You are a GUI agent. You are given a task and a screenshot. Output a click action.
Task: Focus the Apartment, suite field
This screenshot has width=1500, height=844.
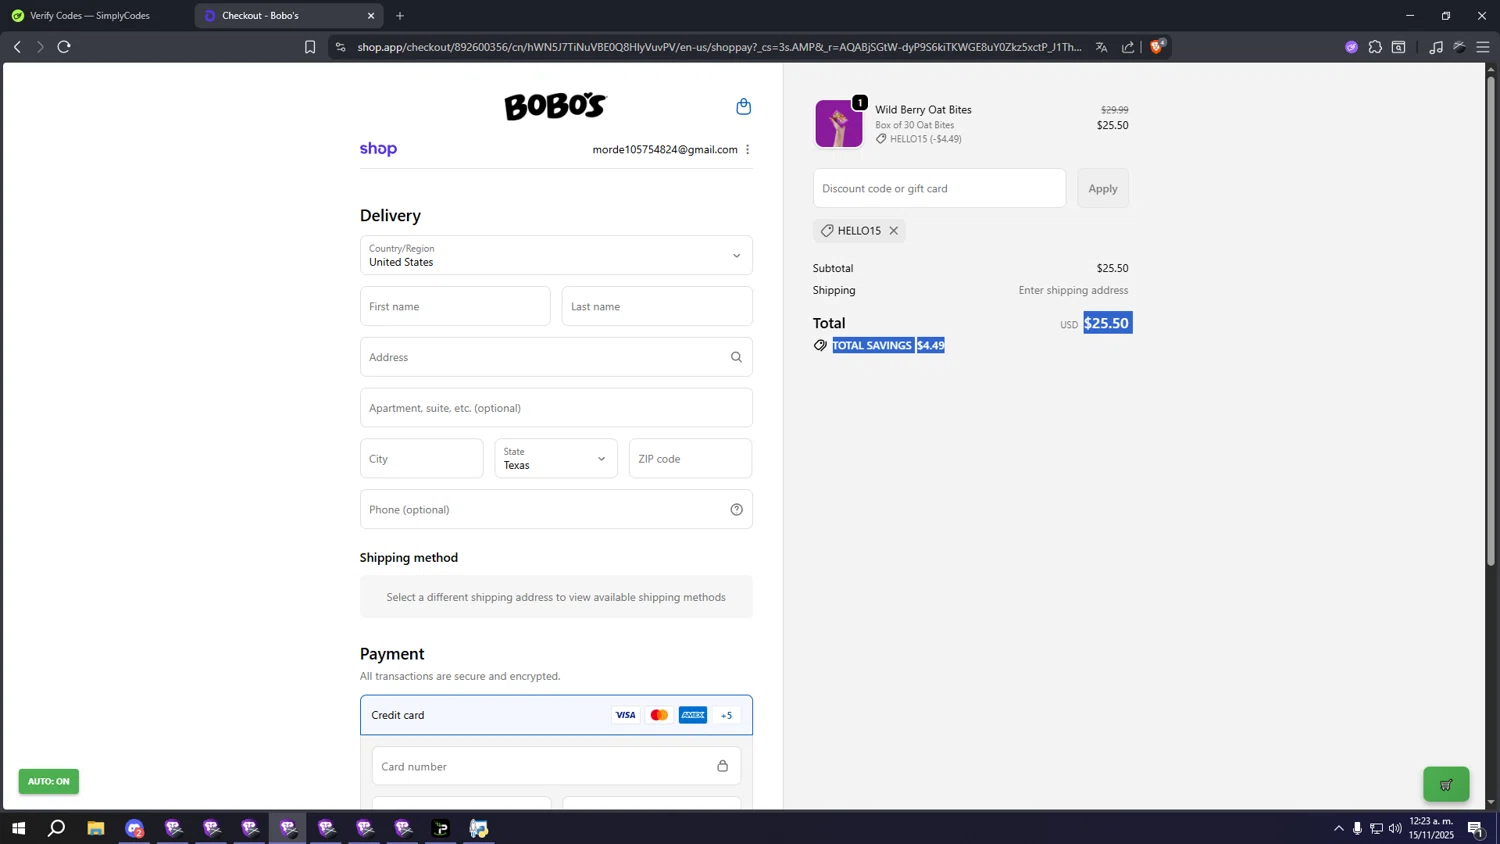(x=556, y=408)
